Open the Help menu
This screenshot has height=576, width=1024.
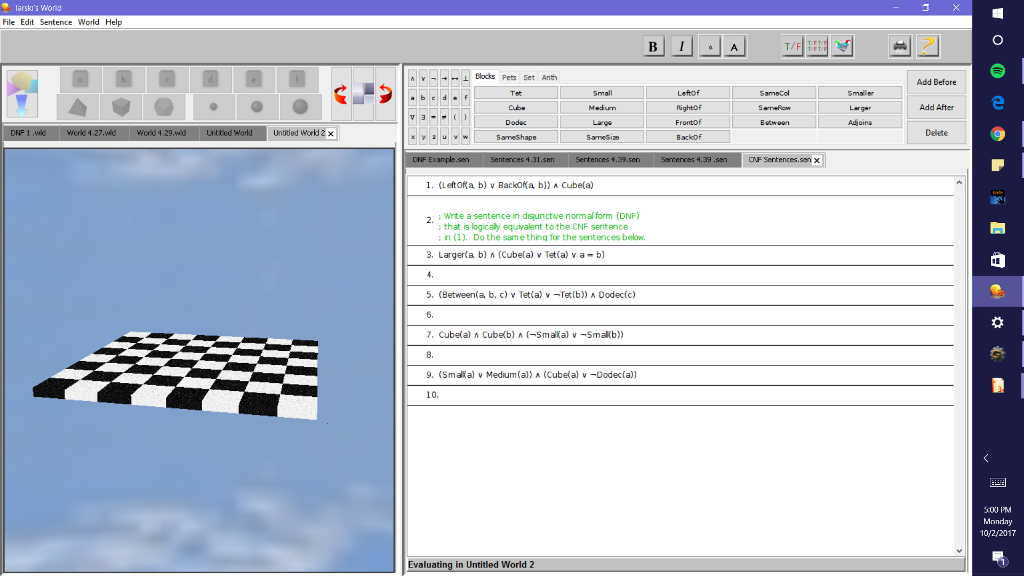point(114,22)
